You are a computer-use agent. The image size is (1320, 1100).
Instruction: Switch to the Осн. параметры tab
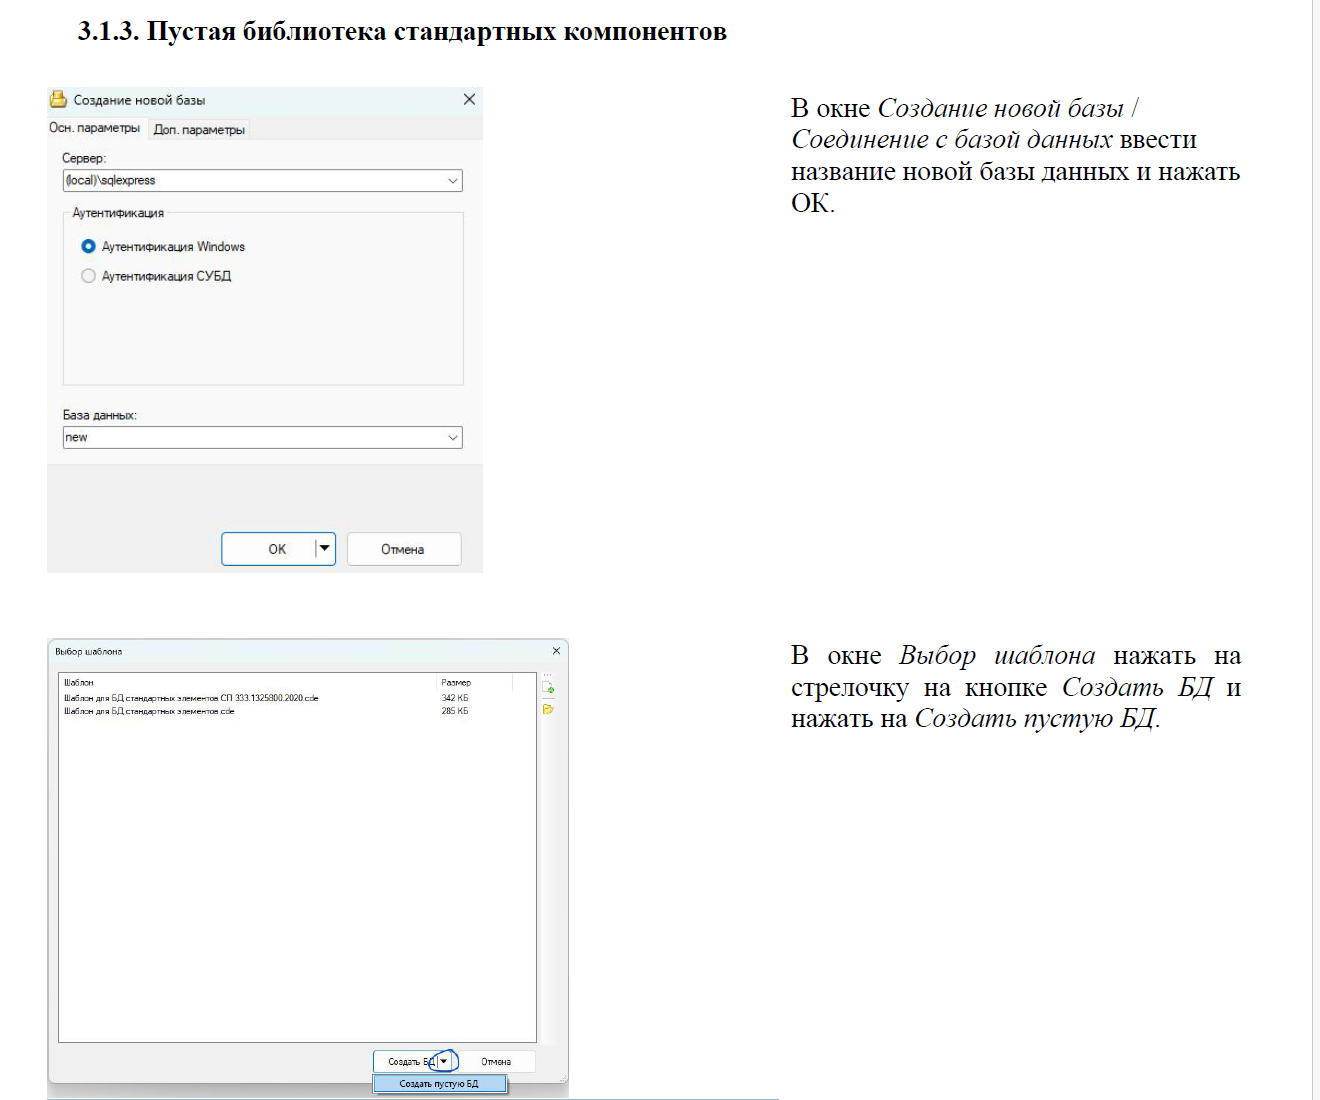[x=95, y=128]
